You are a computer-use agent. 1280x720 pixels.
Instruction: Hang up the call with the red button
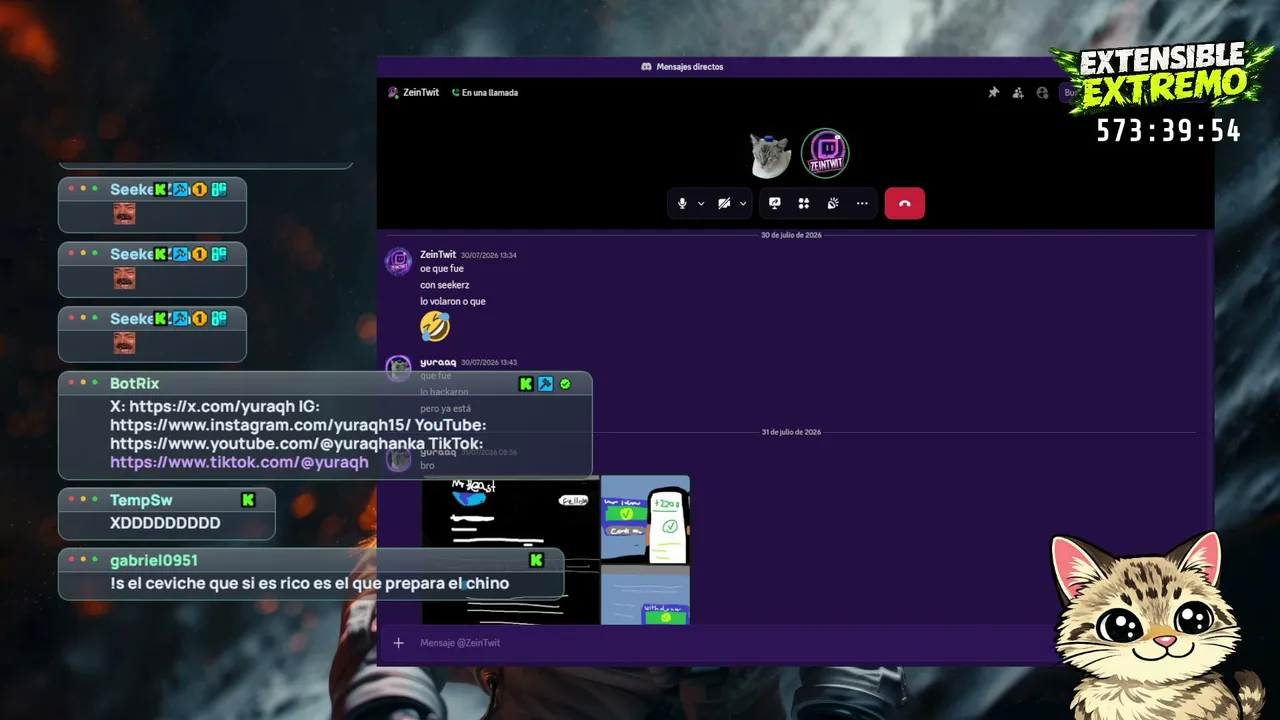905,203
